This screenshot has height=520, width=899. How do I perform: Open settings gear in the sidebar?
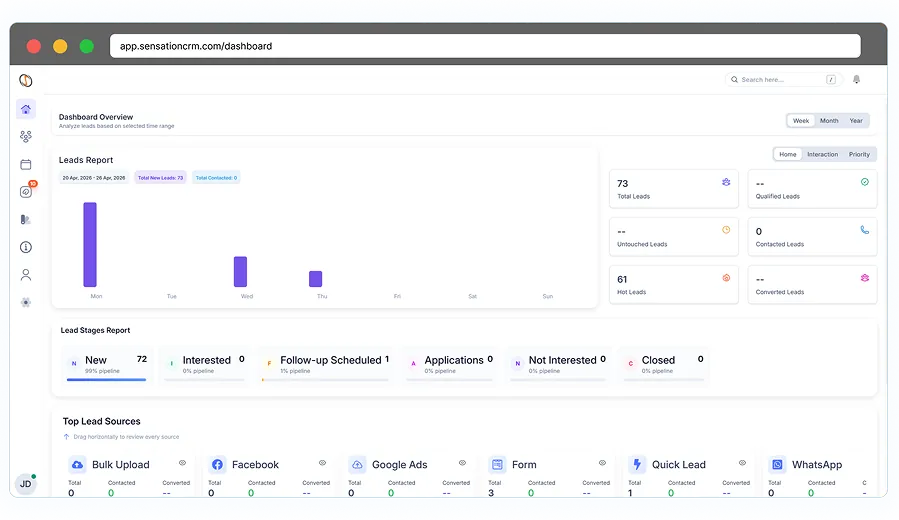click(x=26, y=302)
